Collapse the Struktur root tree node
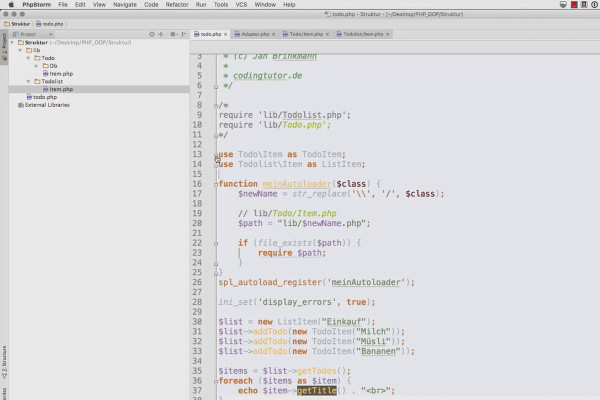The width and height of the screenshot is (600, 400). click(12, 42)
